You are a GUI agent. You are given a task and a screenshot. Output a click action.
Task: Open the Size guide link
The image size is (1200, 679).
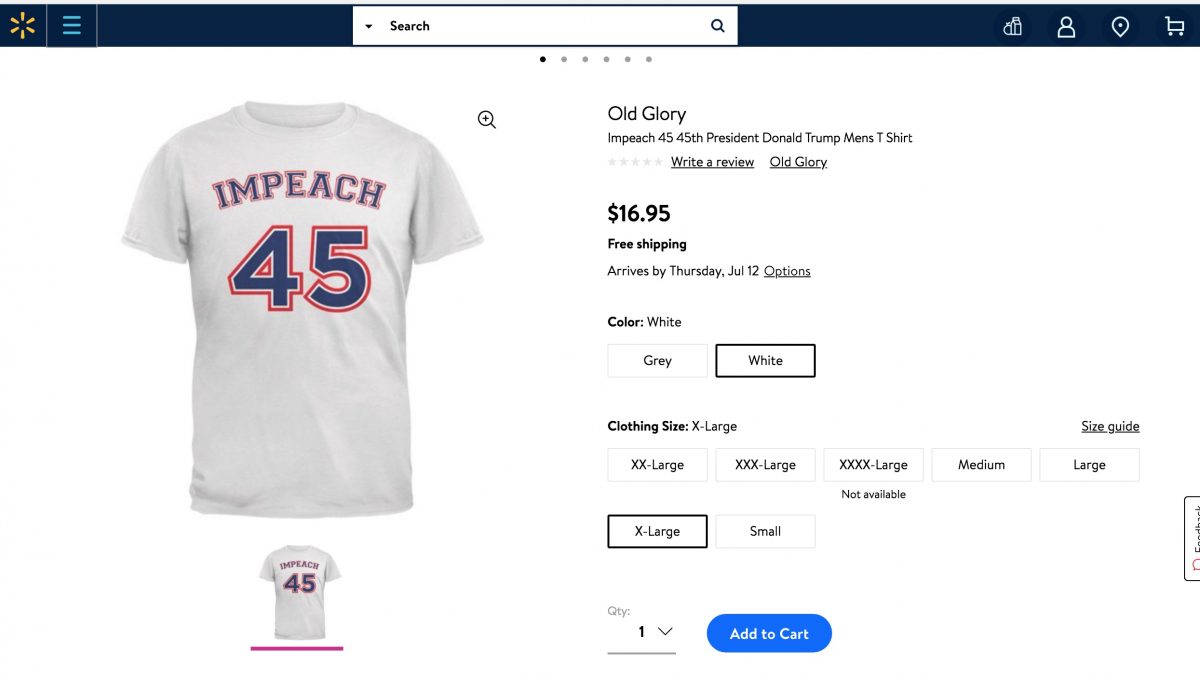tap(1110, 426)
